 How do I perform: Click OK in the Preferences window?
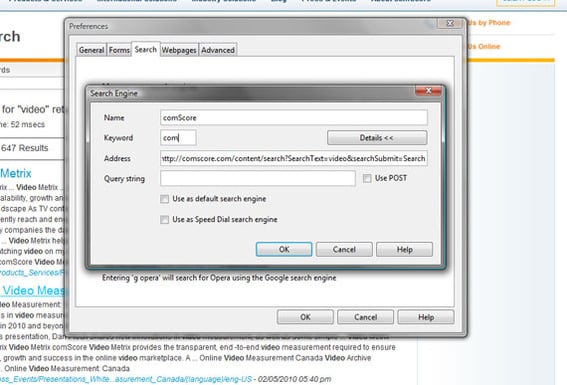pyautogui.click(x=305, y=317)
